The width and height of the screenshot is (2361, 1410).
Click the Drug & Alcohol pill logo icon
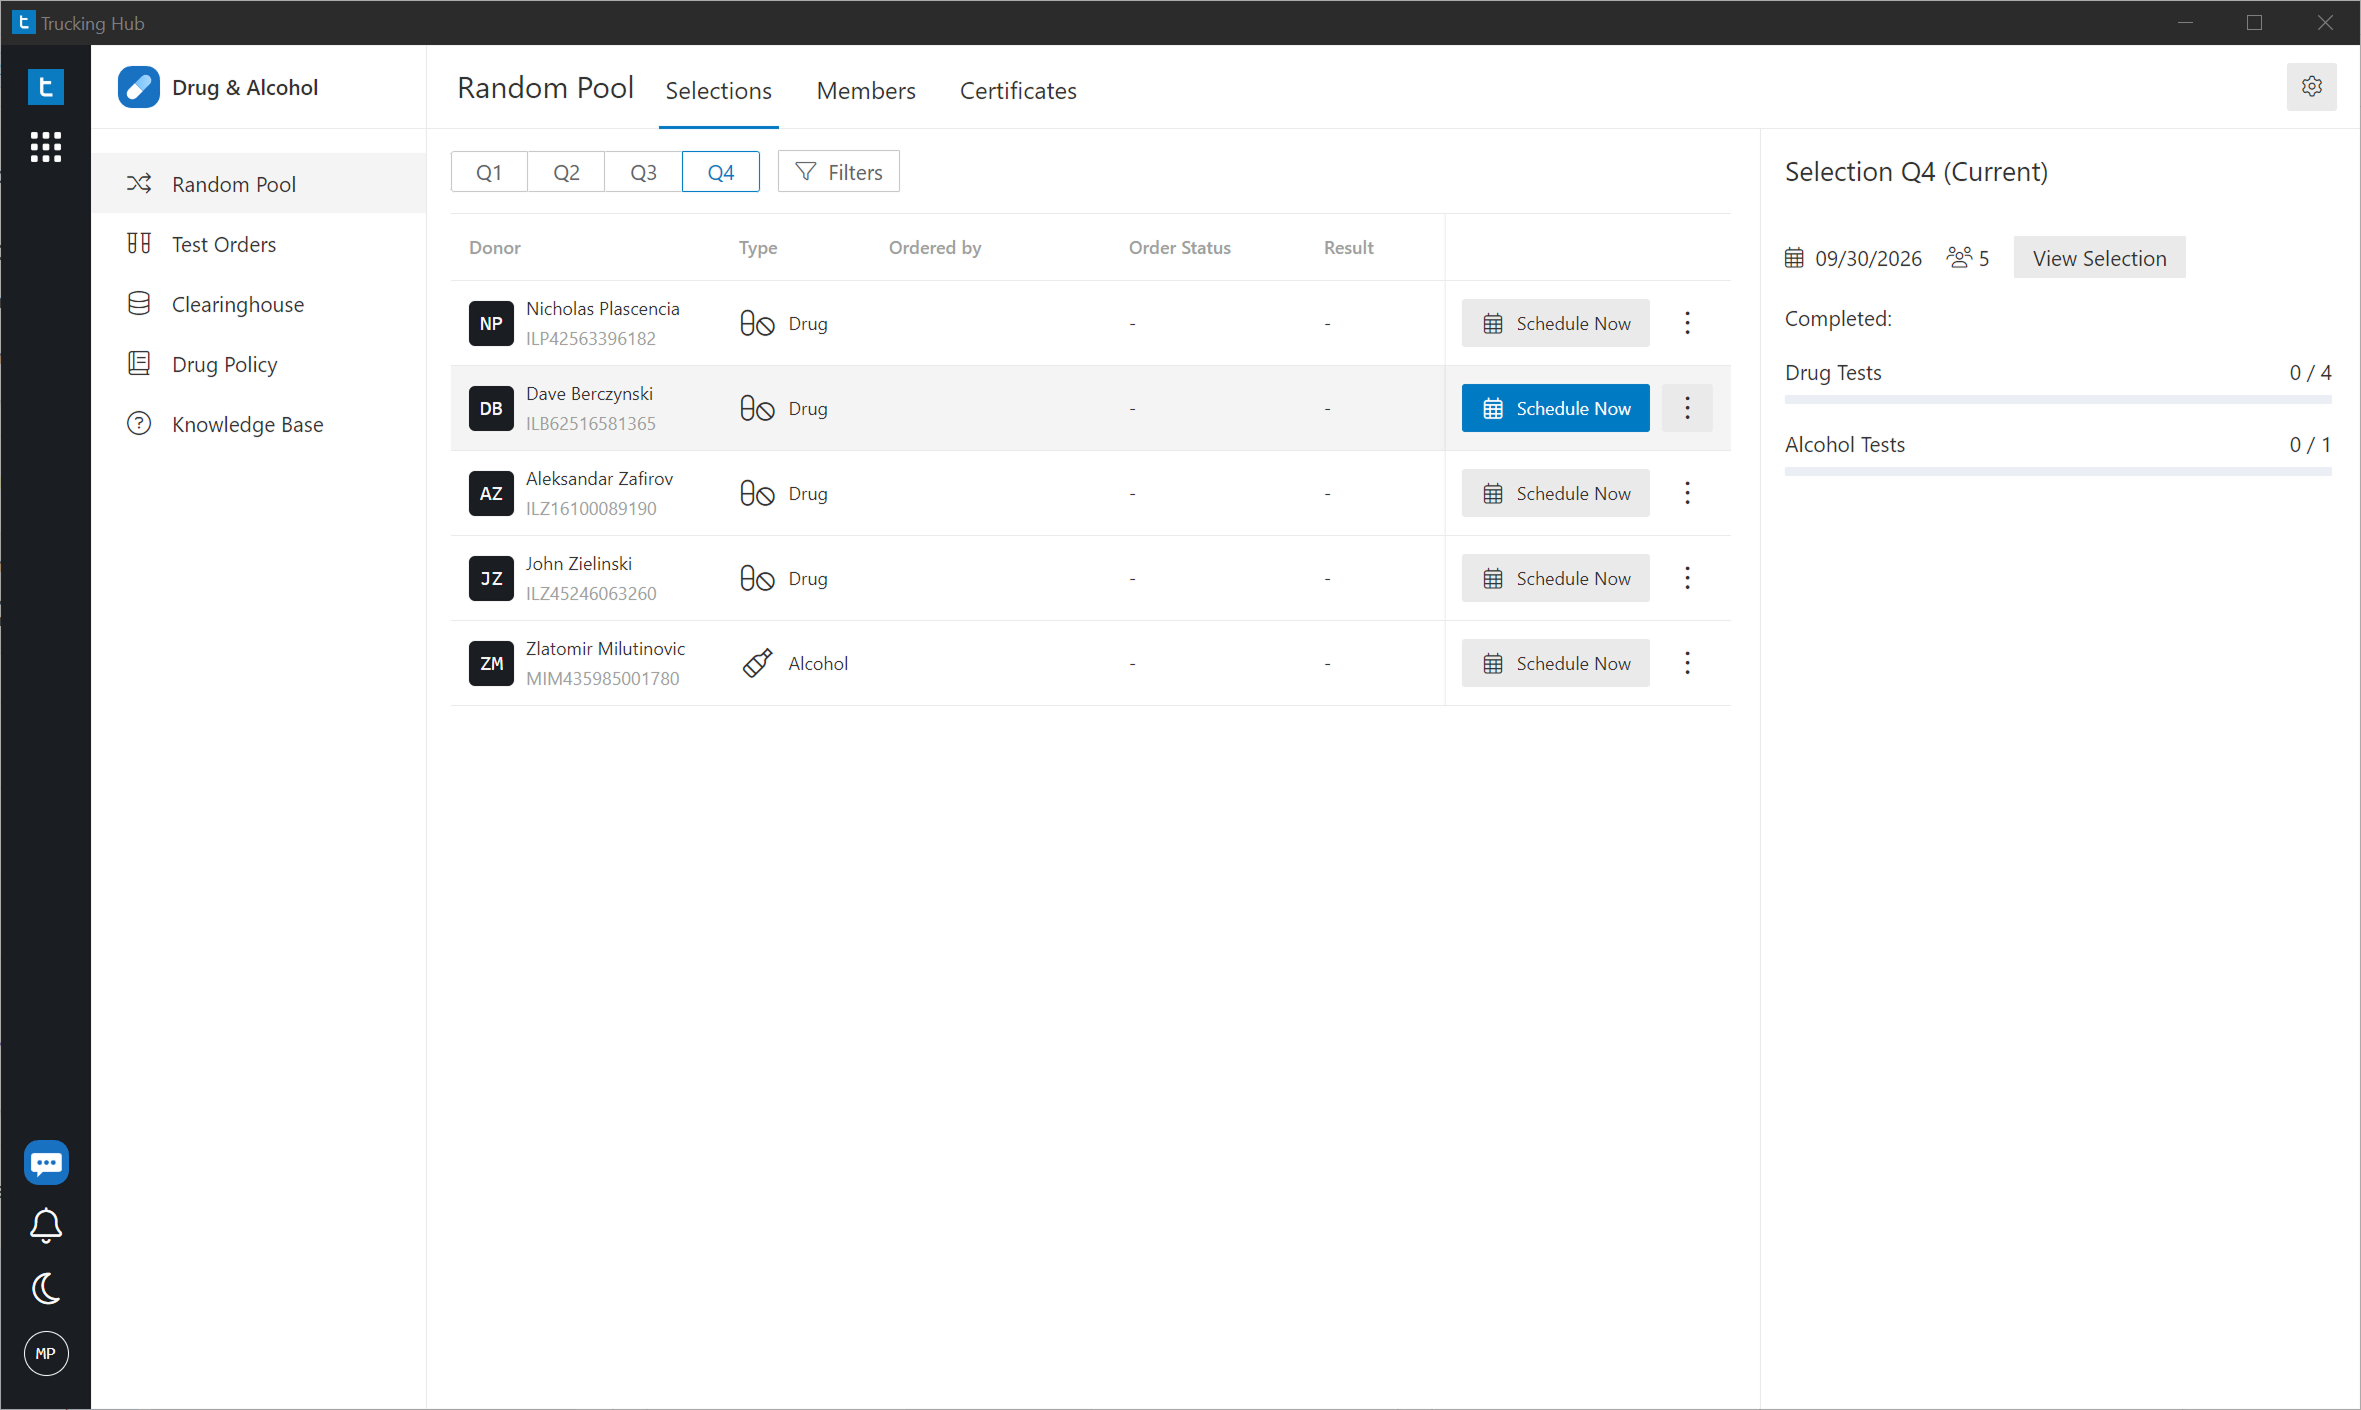(x=139, y=87)
